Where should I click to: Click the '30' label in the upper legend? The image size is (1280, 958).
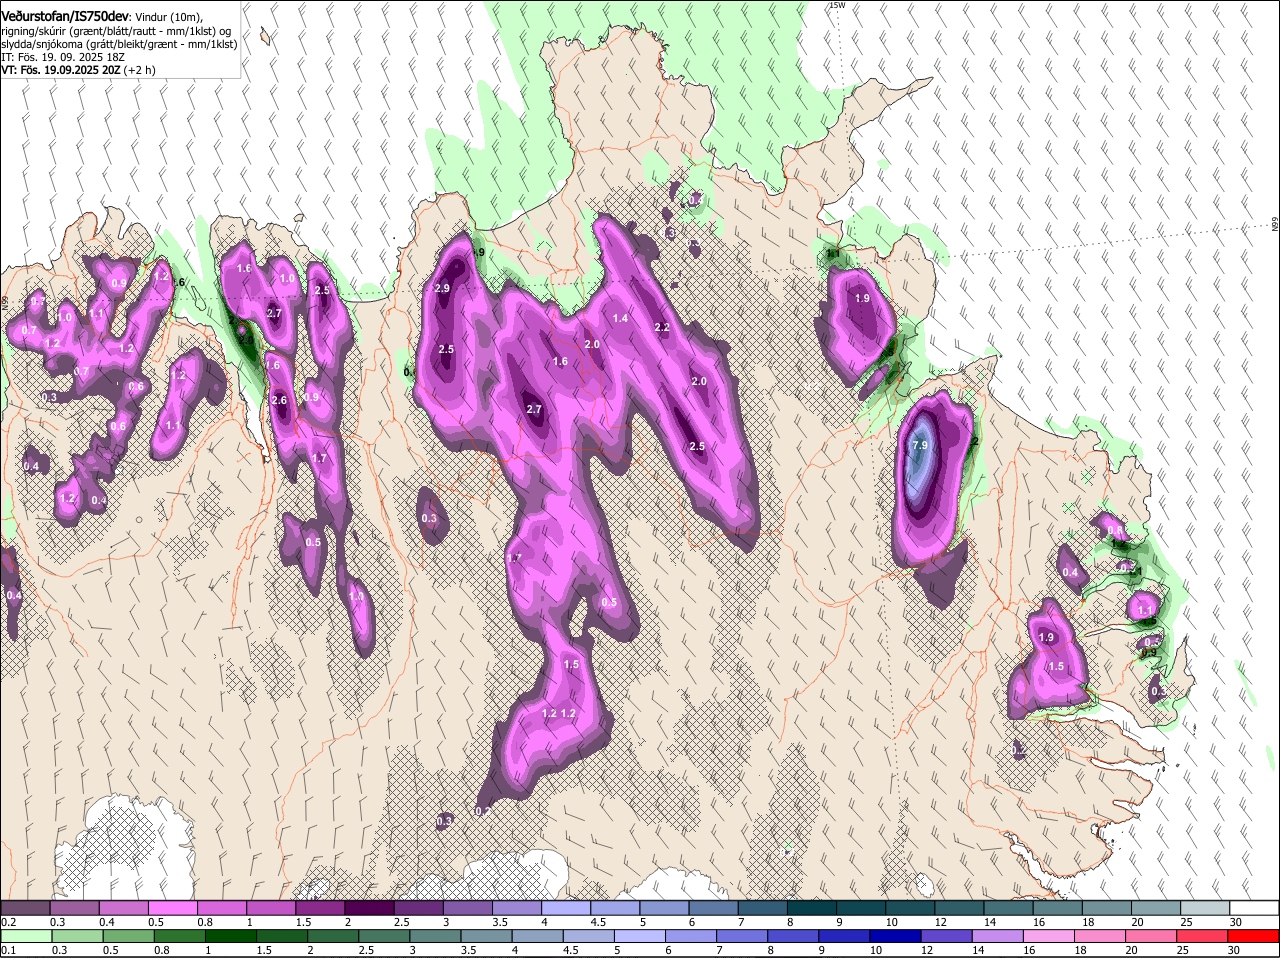[1236, 922]
